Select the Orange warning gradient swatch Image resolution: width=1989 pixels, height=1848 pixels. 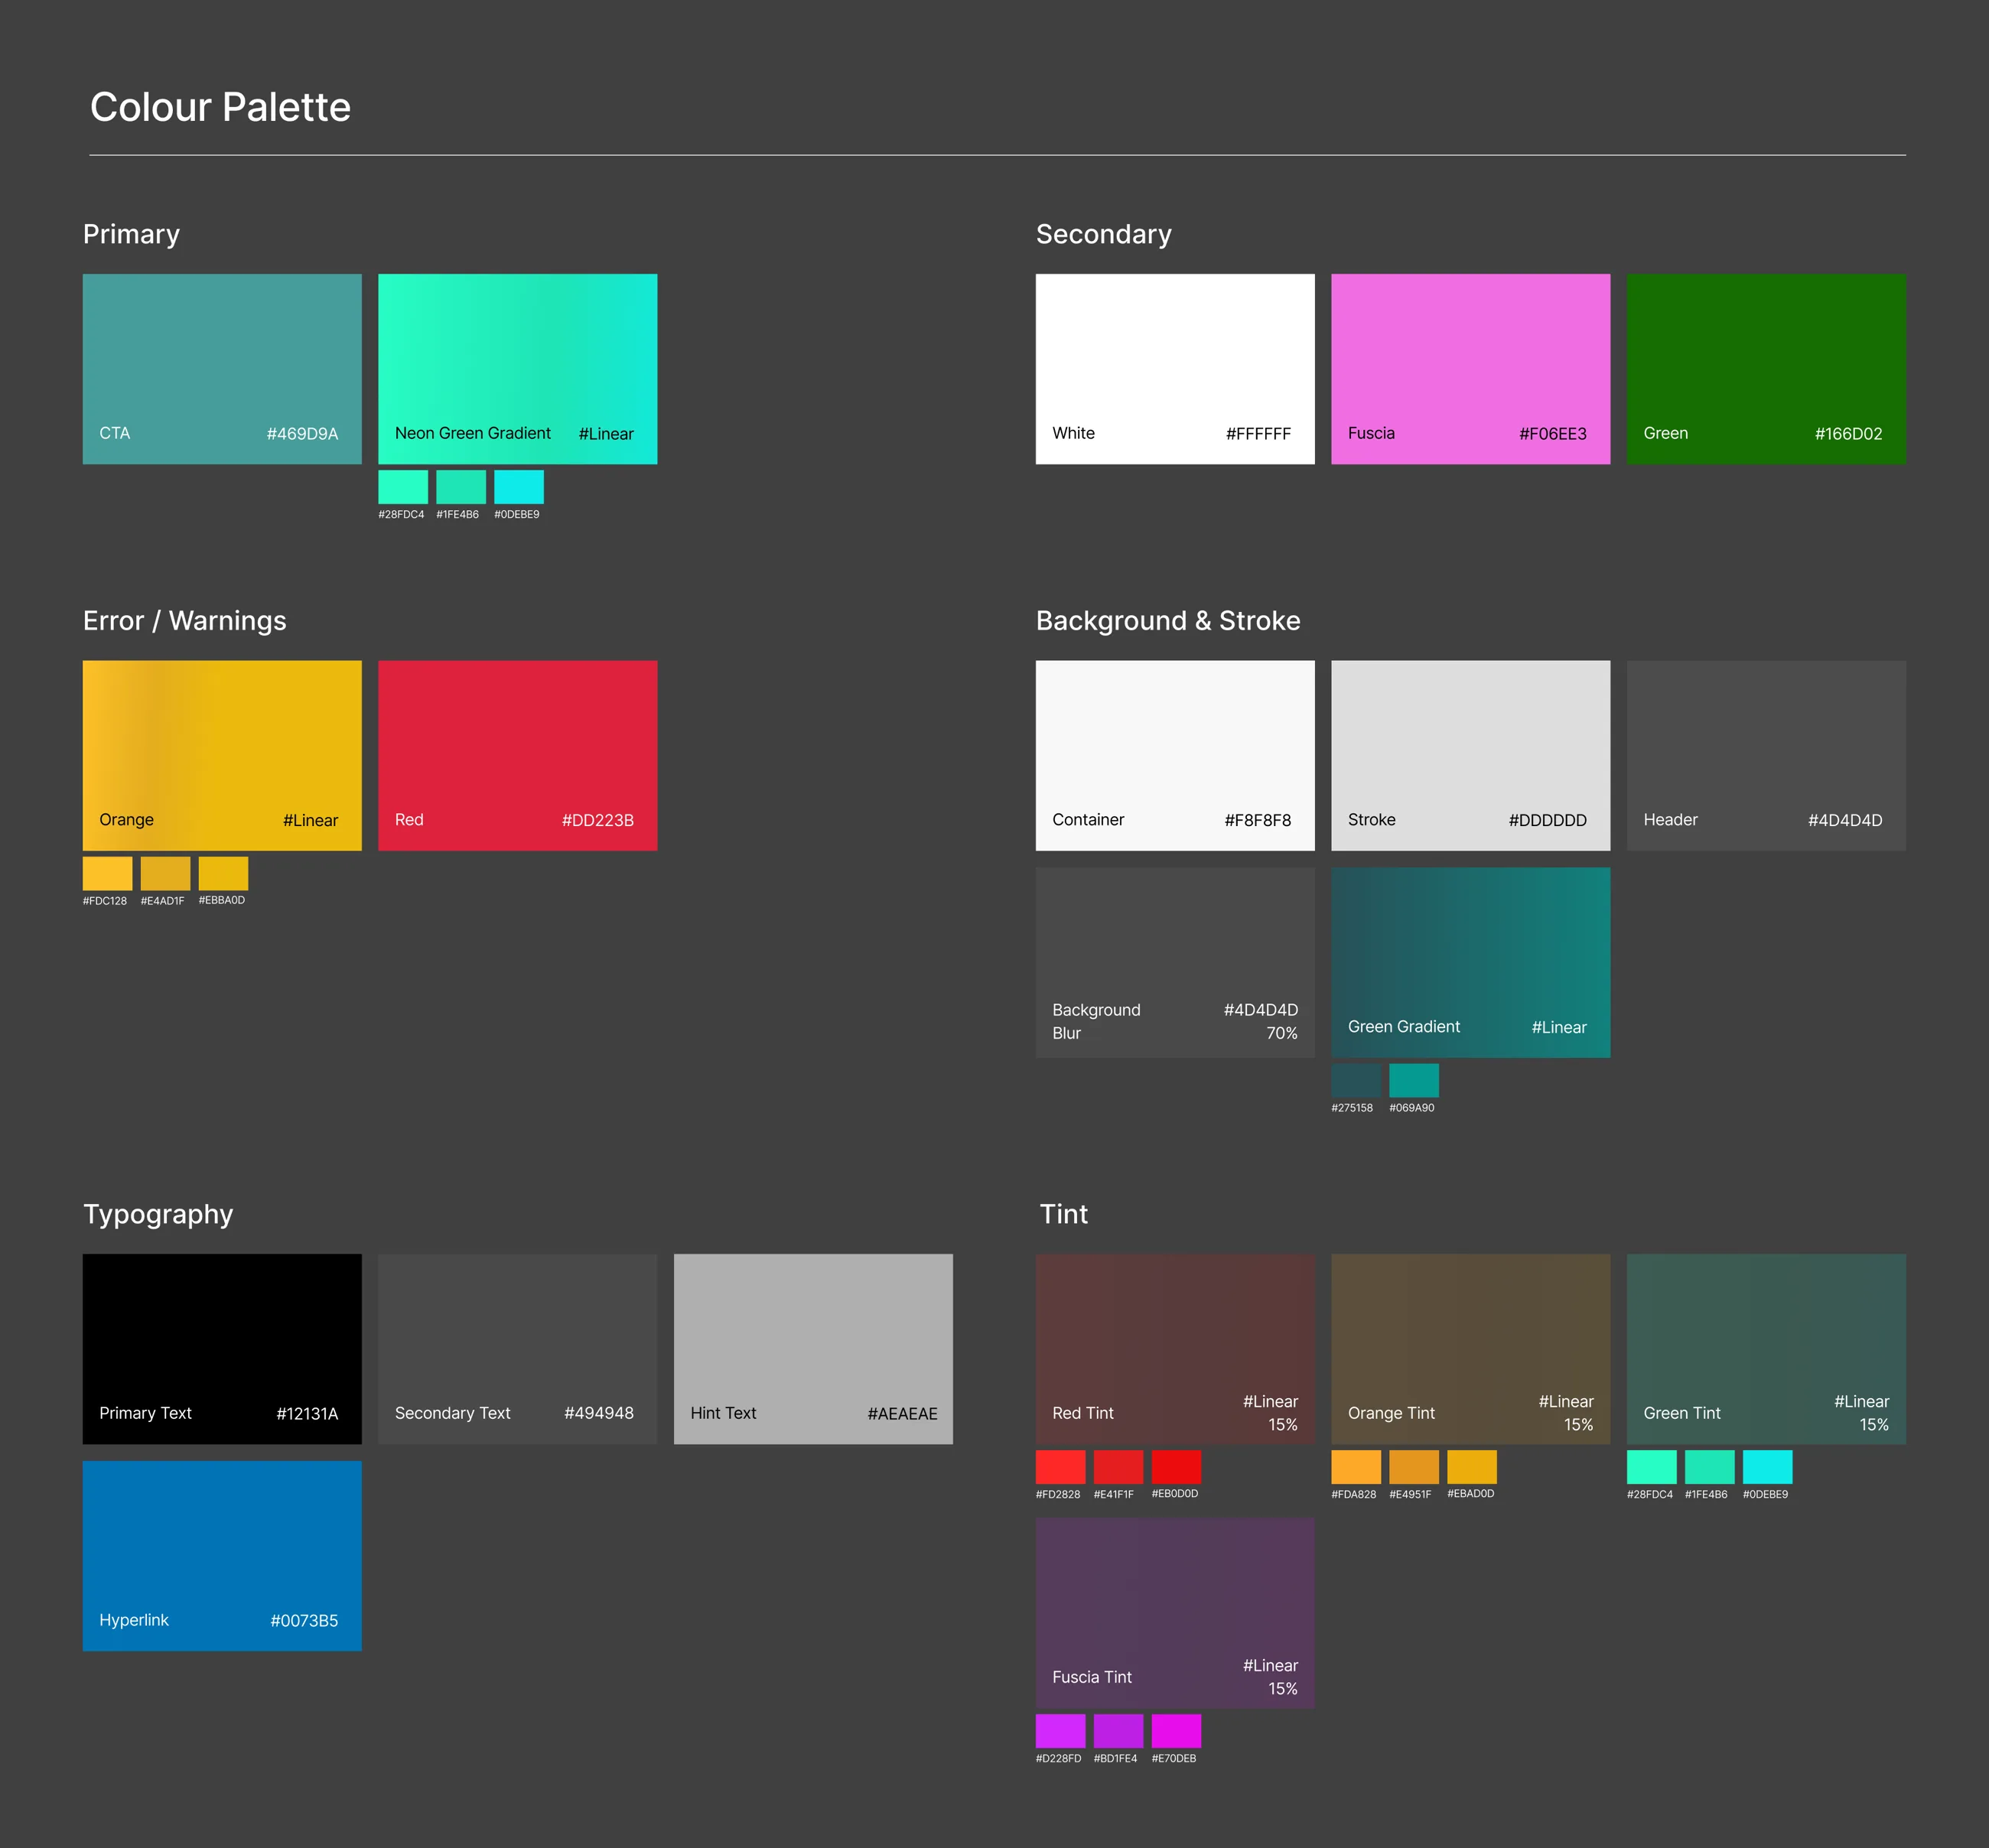click(222, 755)
